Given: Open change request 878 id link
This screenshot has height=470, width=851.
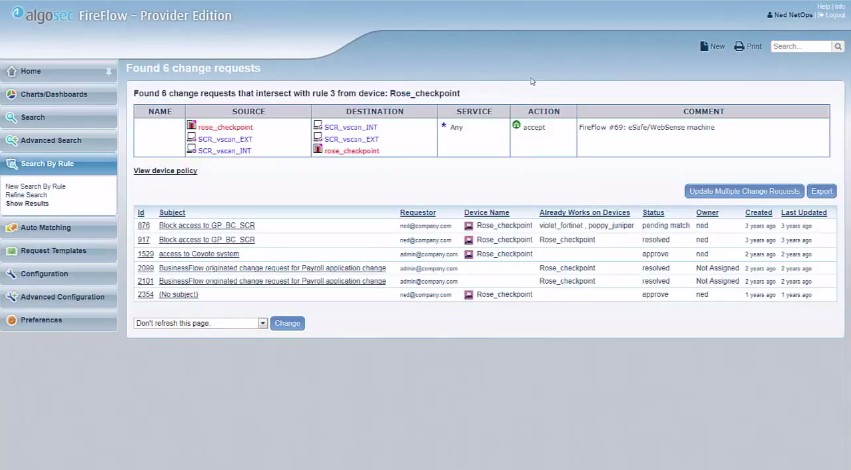Looking at the screenshot, I should point(143,225).
